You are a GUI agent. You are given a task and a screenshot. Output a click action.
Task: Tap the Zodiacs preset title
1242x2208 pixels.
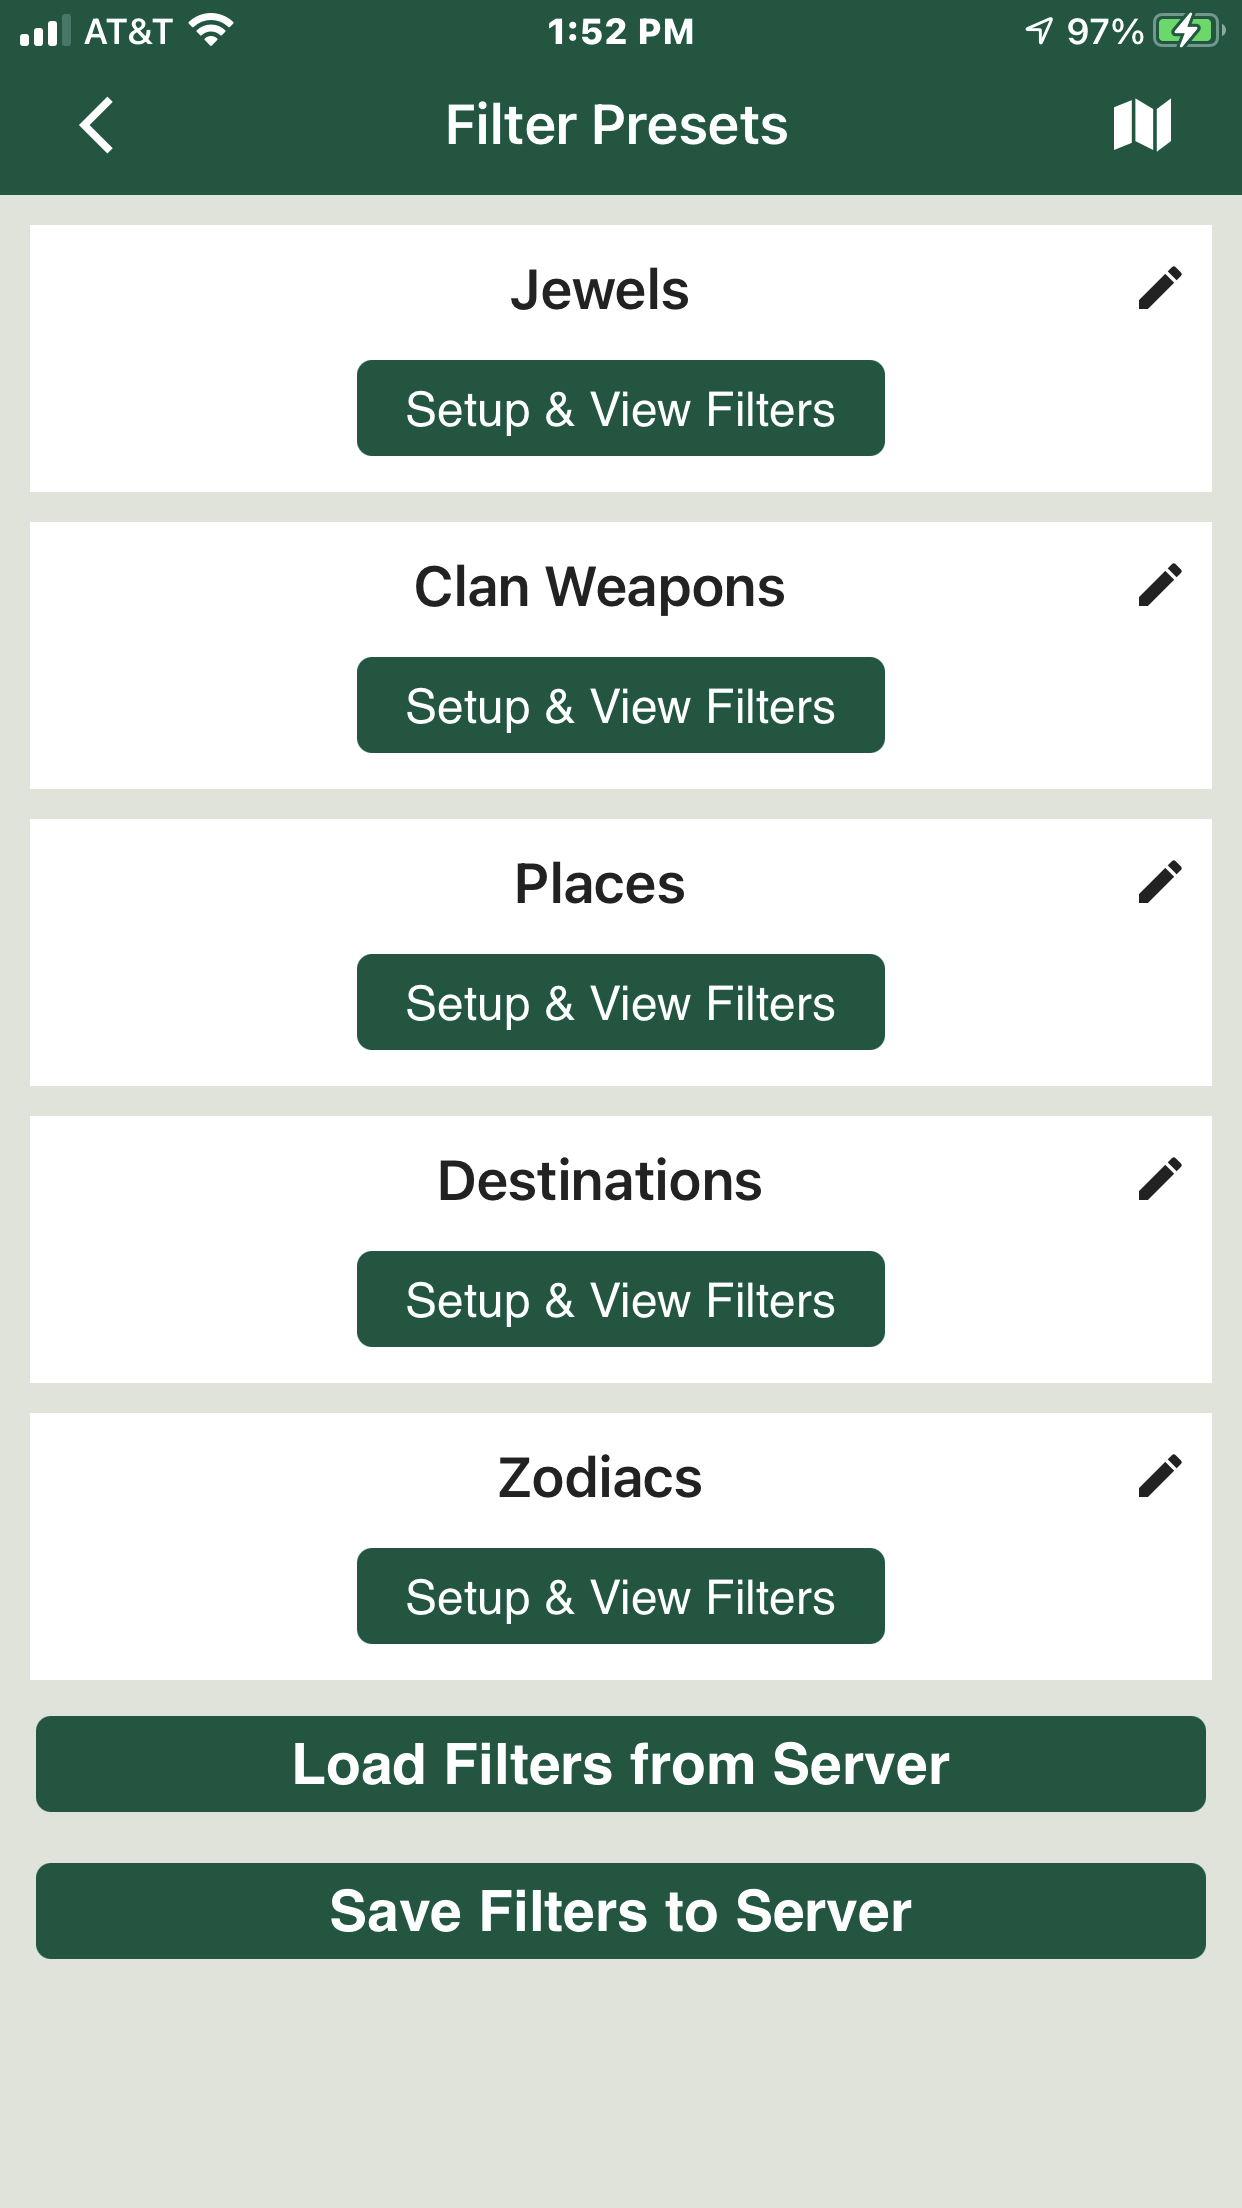[x=600, y=1478]
